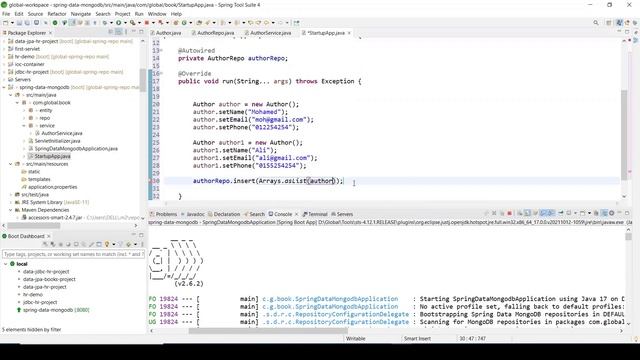Minimize the Package Explorer panel

[133, 31]
